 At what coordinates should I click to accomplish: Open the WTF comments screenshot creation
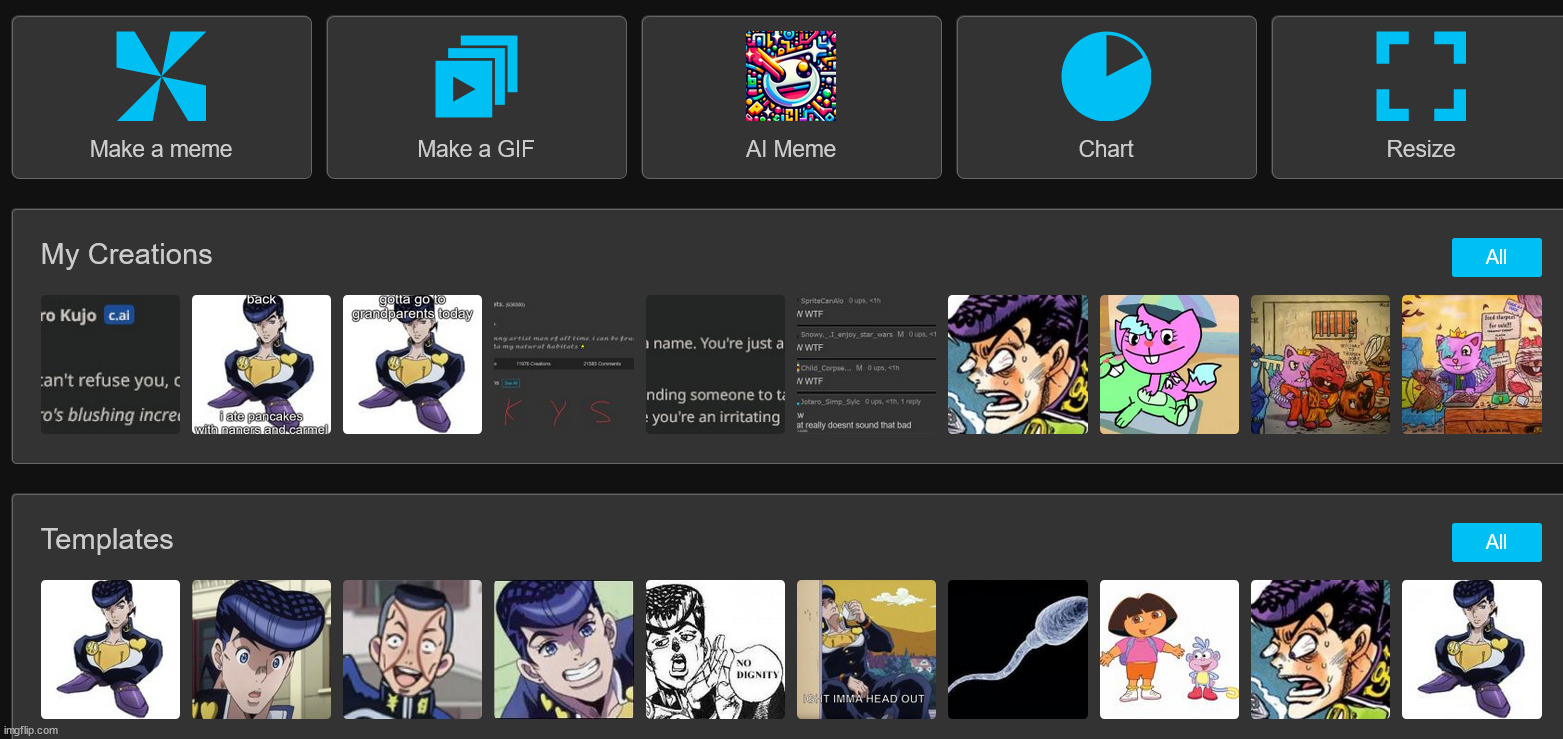pyautogui.click(x=866, y=364)
